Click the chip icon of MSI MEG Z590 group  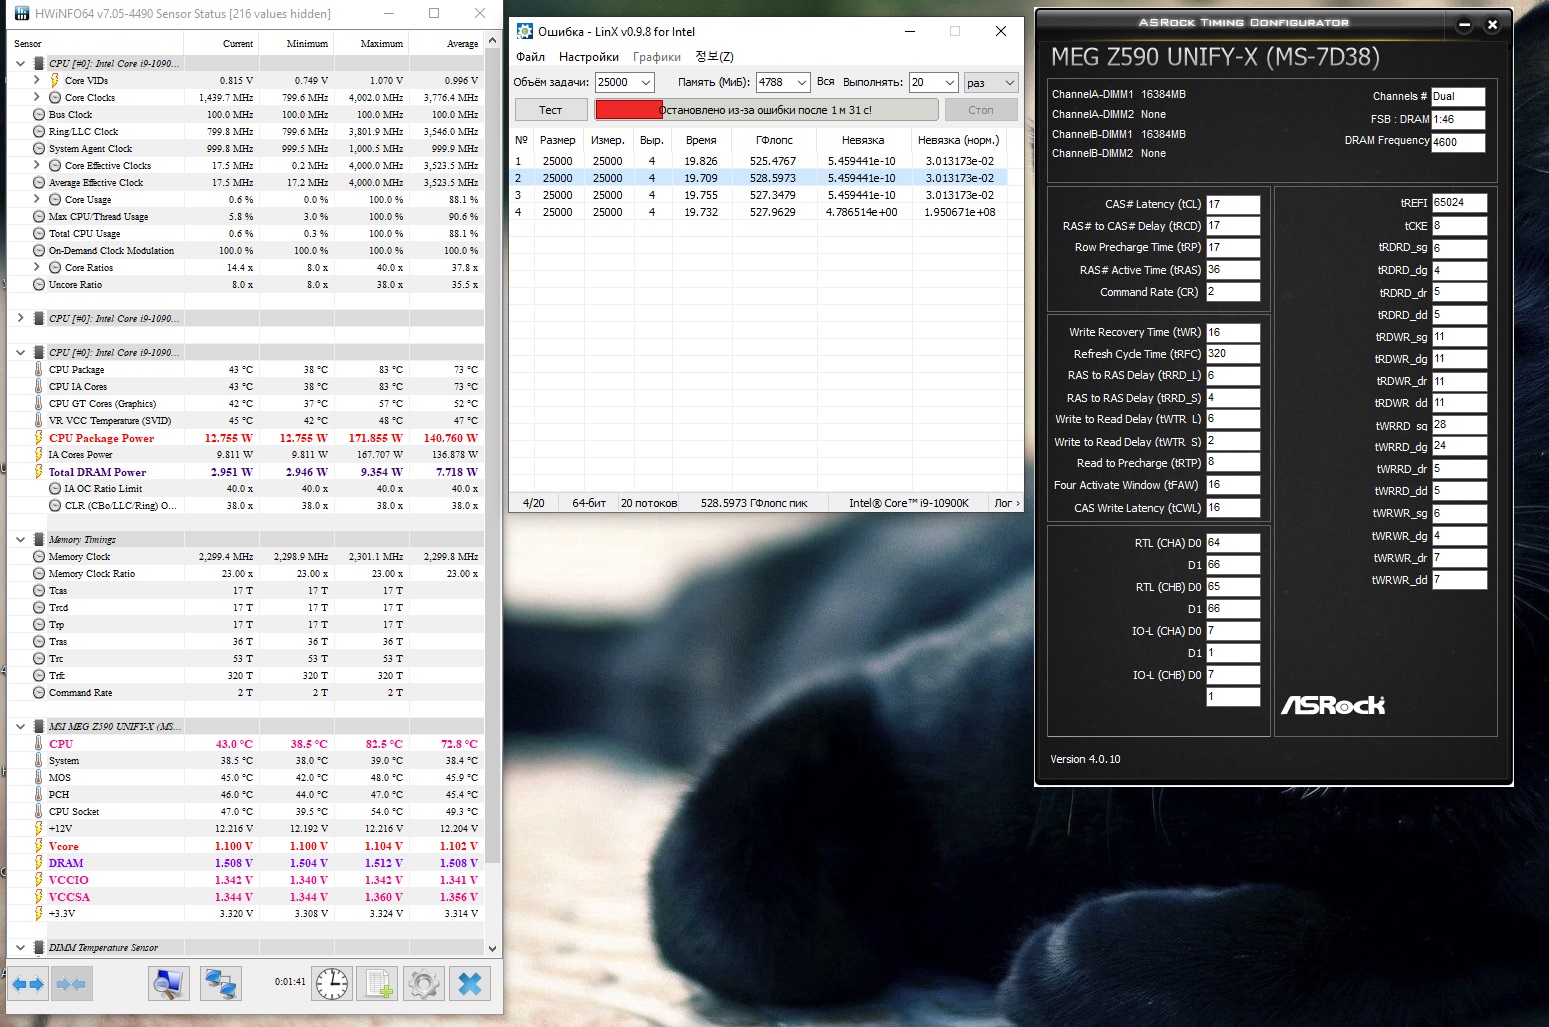[x=38, y=727]
